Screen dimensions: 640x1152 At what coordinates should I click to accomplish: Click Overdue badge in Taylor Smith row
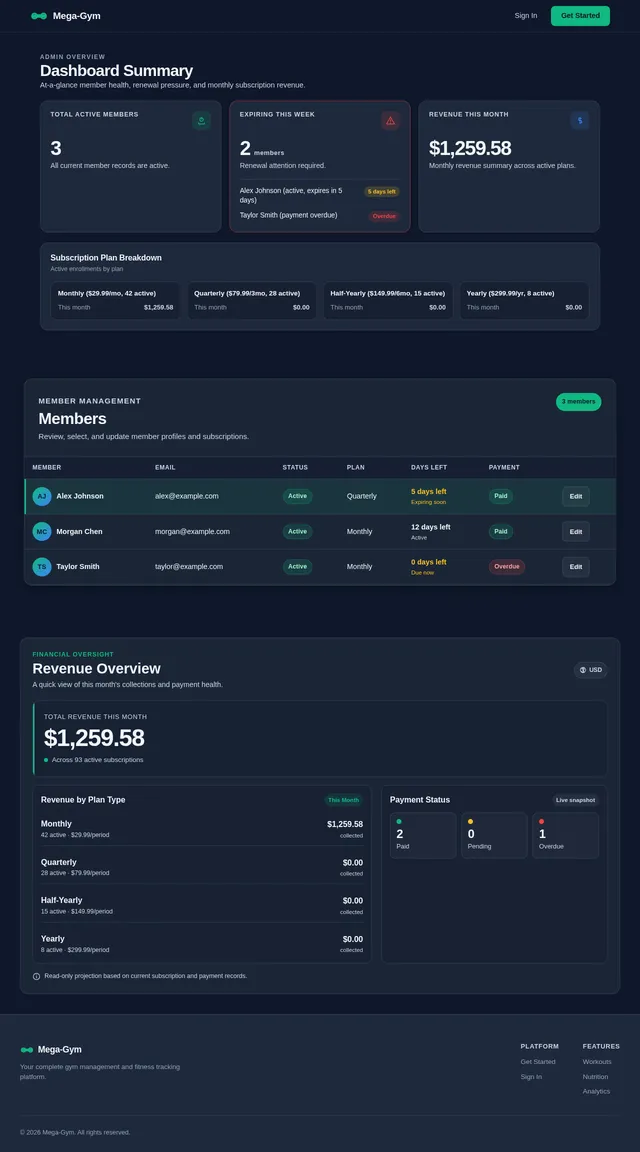(x=507, y=566)
